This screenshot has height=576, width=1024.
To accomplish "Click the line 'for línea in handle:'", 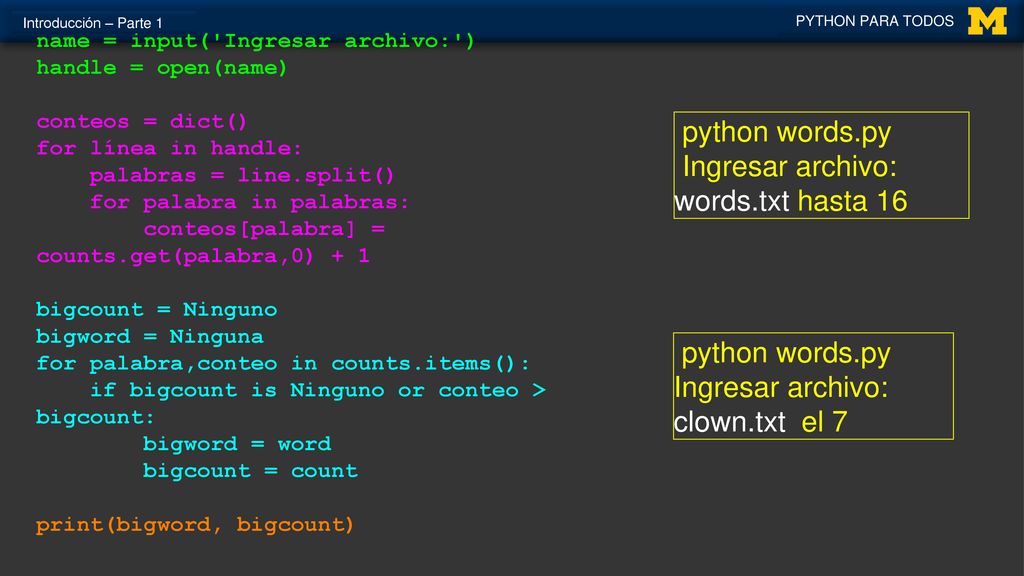I will pos(169,148).
